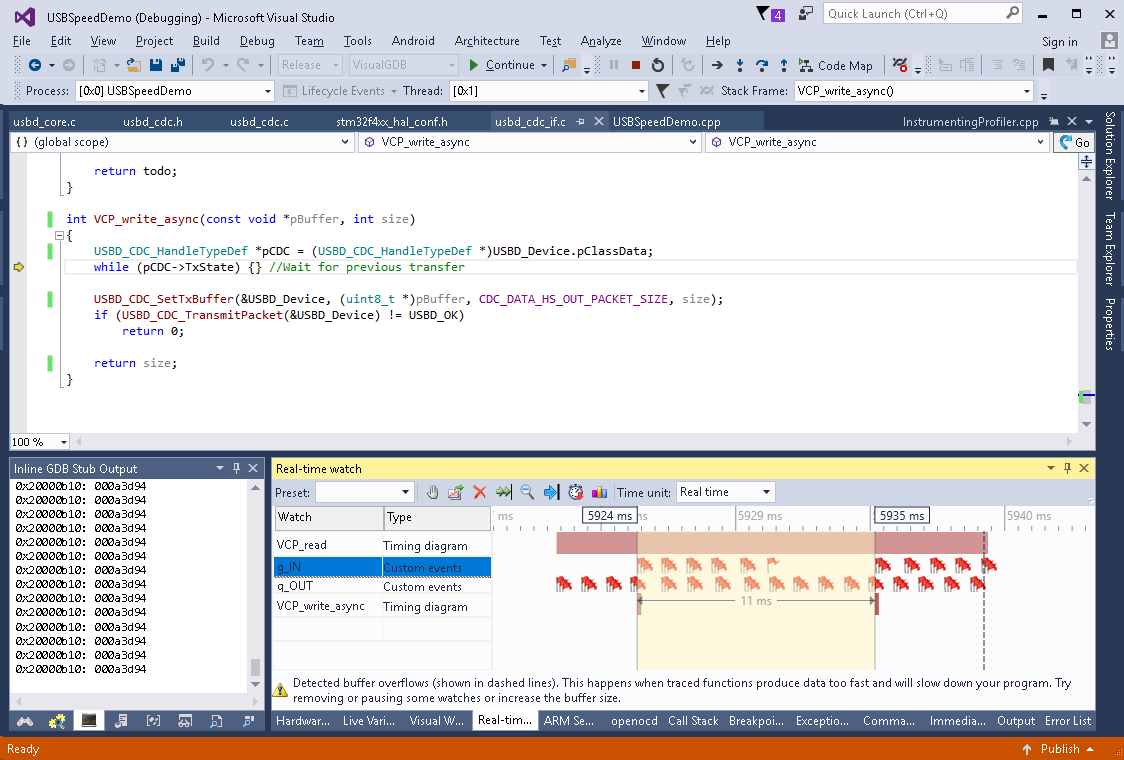
Task: Open the Build menu
Action: click(x=206, y=41)
